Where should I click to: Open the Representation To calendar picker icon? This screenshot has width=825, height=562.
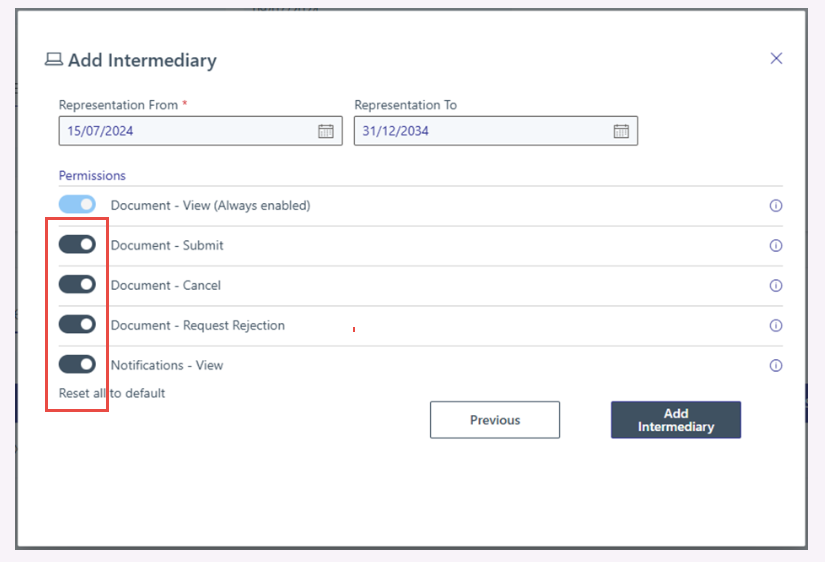click(621, 131)
